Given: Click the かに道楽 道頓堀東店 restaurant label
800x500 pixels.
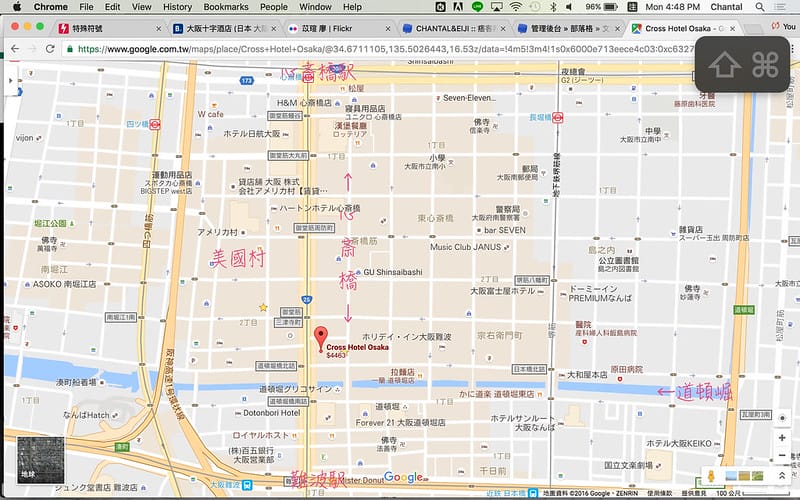Looking at the screenshot, I should tap(496, 394).
